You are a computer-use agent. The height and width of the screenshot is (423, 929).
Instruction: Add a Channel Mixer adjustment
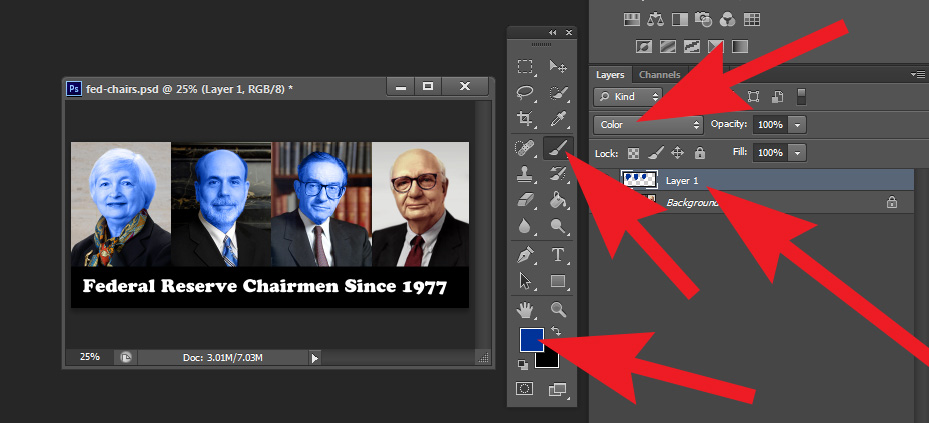point(727,20)
